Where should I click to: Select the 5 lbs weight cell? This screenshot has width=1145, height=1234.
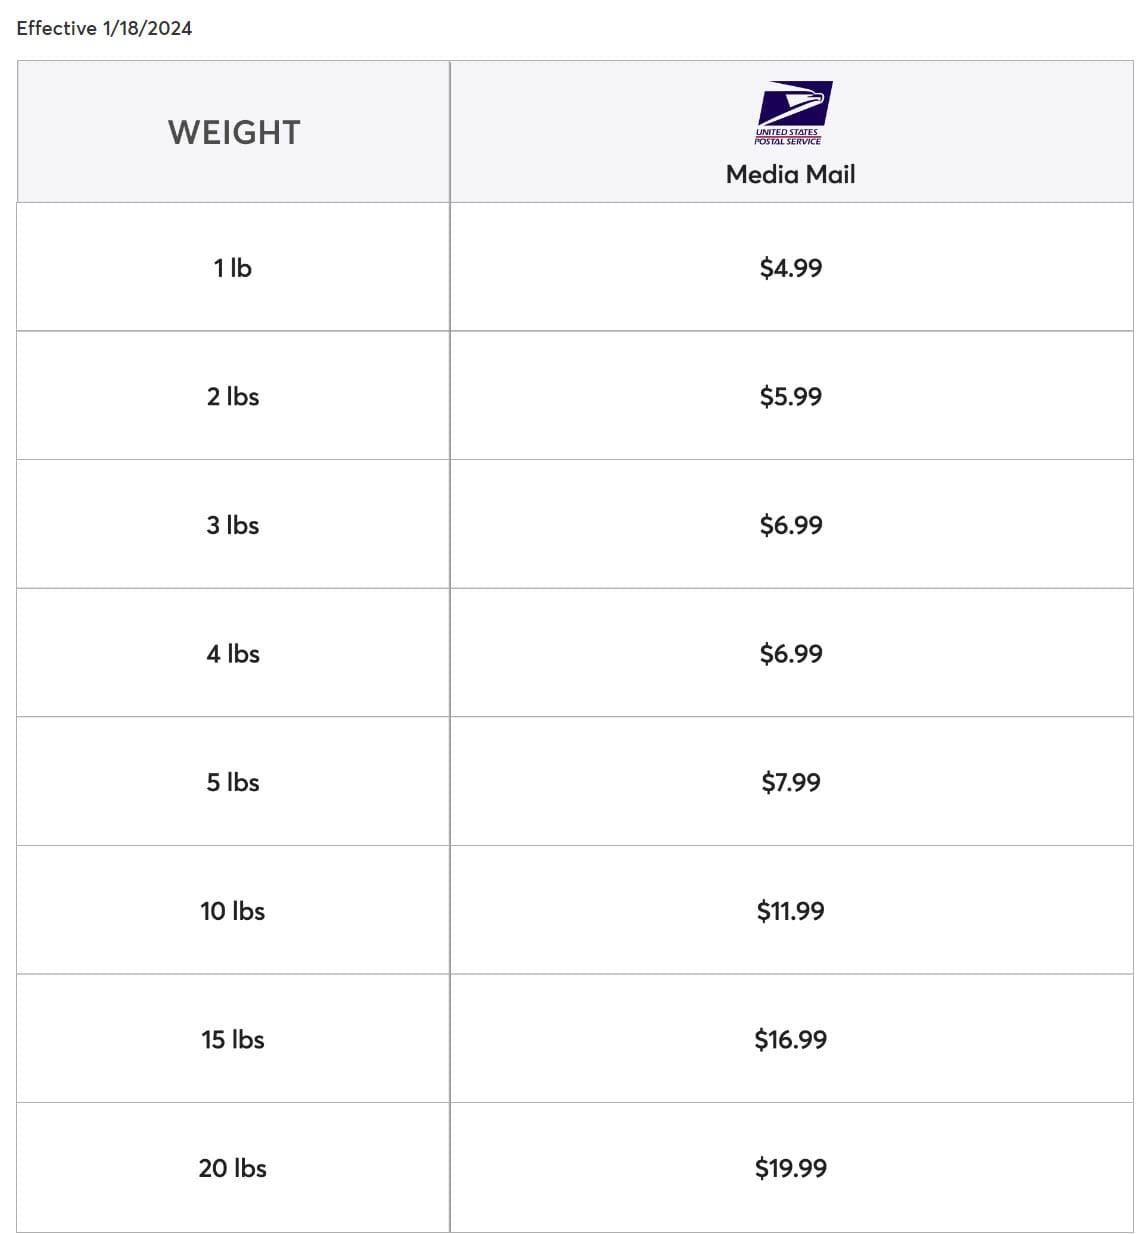coord(233,782)
